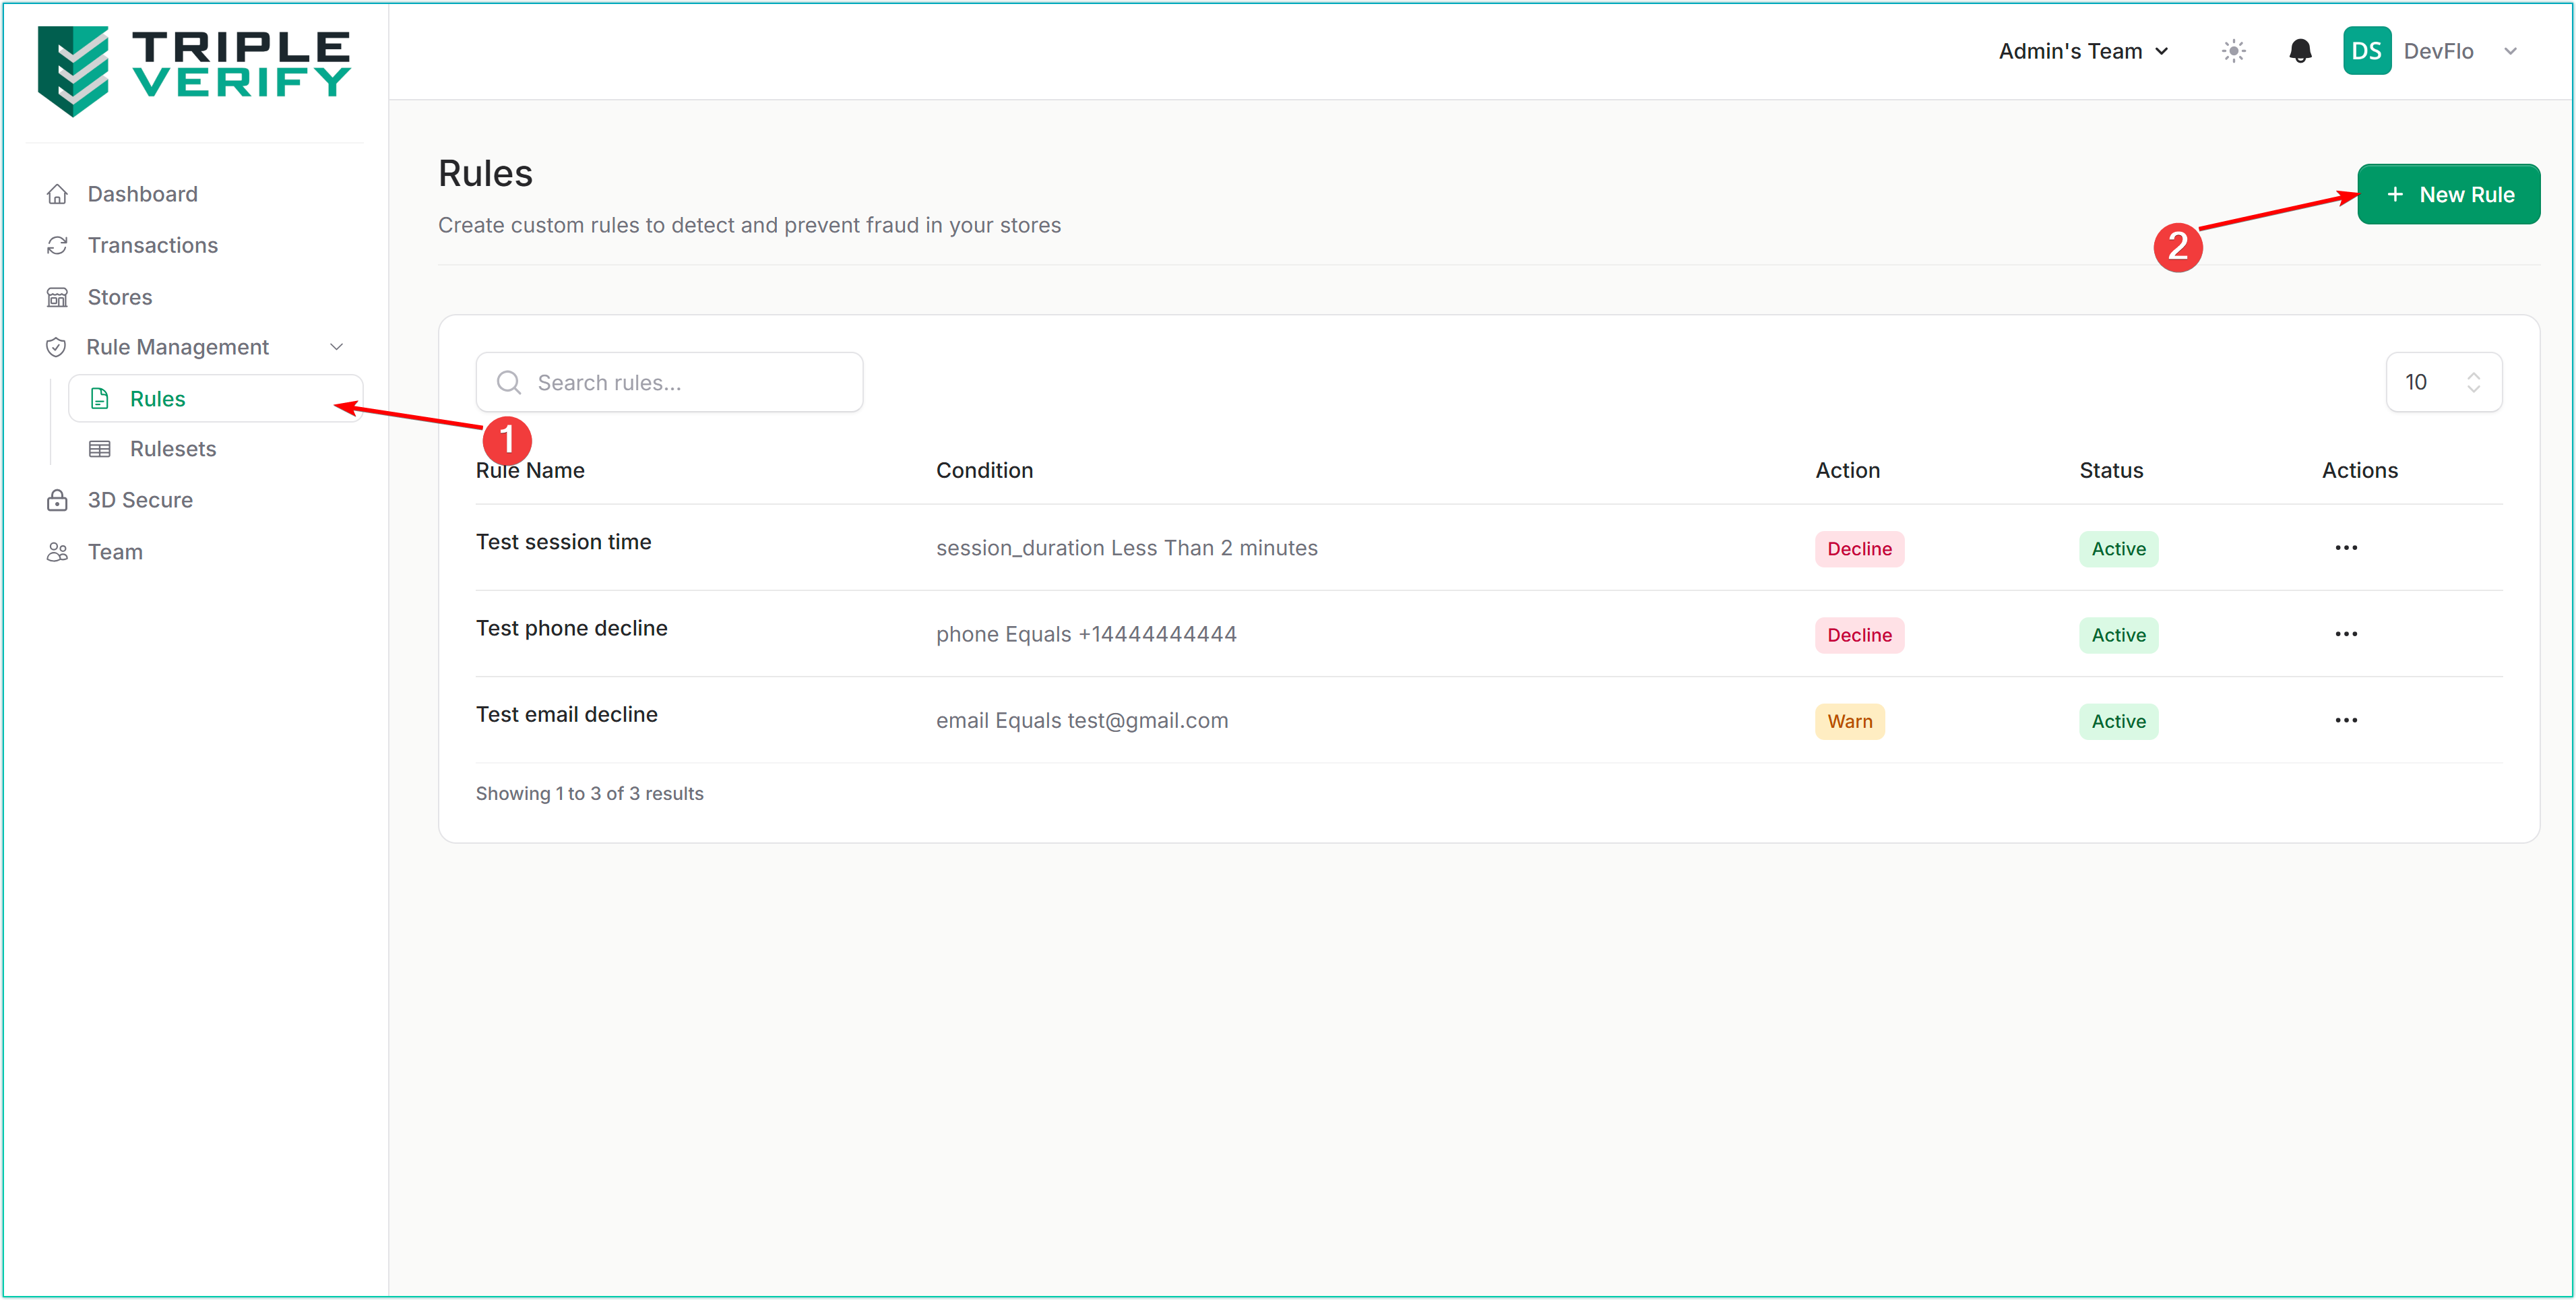The width and height of the screenshot is (2576, 1300).
Task: Open the Stores page
Action: [119, 297]
